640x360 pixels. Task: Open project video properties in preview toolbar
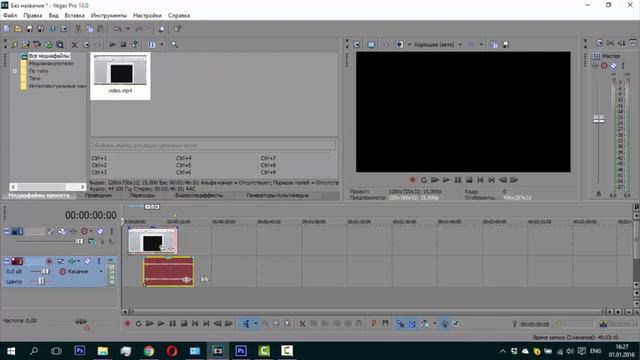point(357,44)
